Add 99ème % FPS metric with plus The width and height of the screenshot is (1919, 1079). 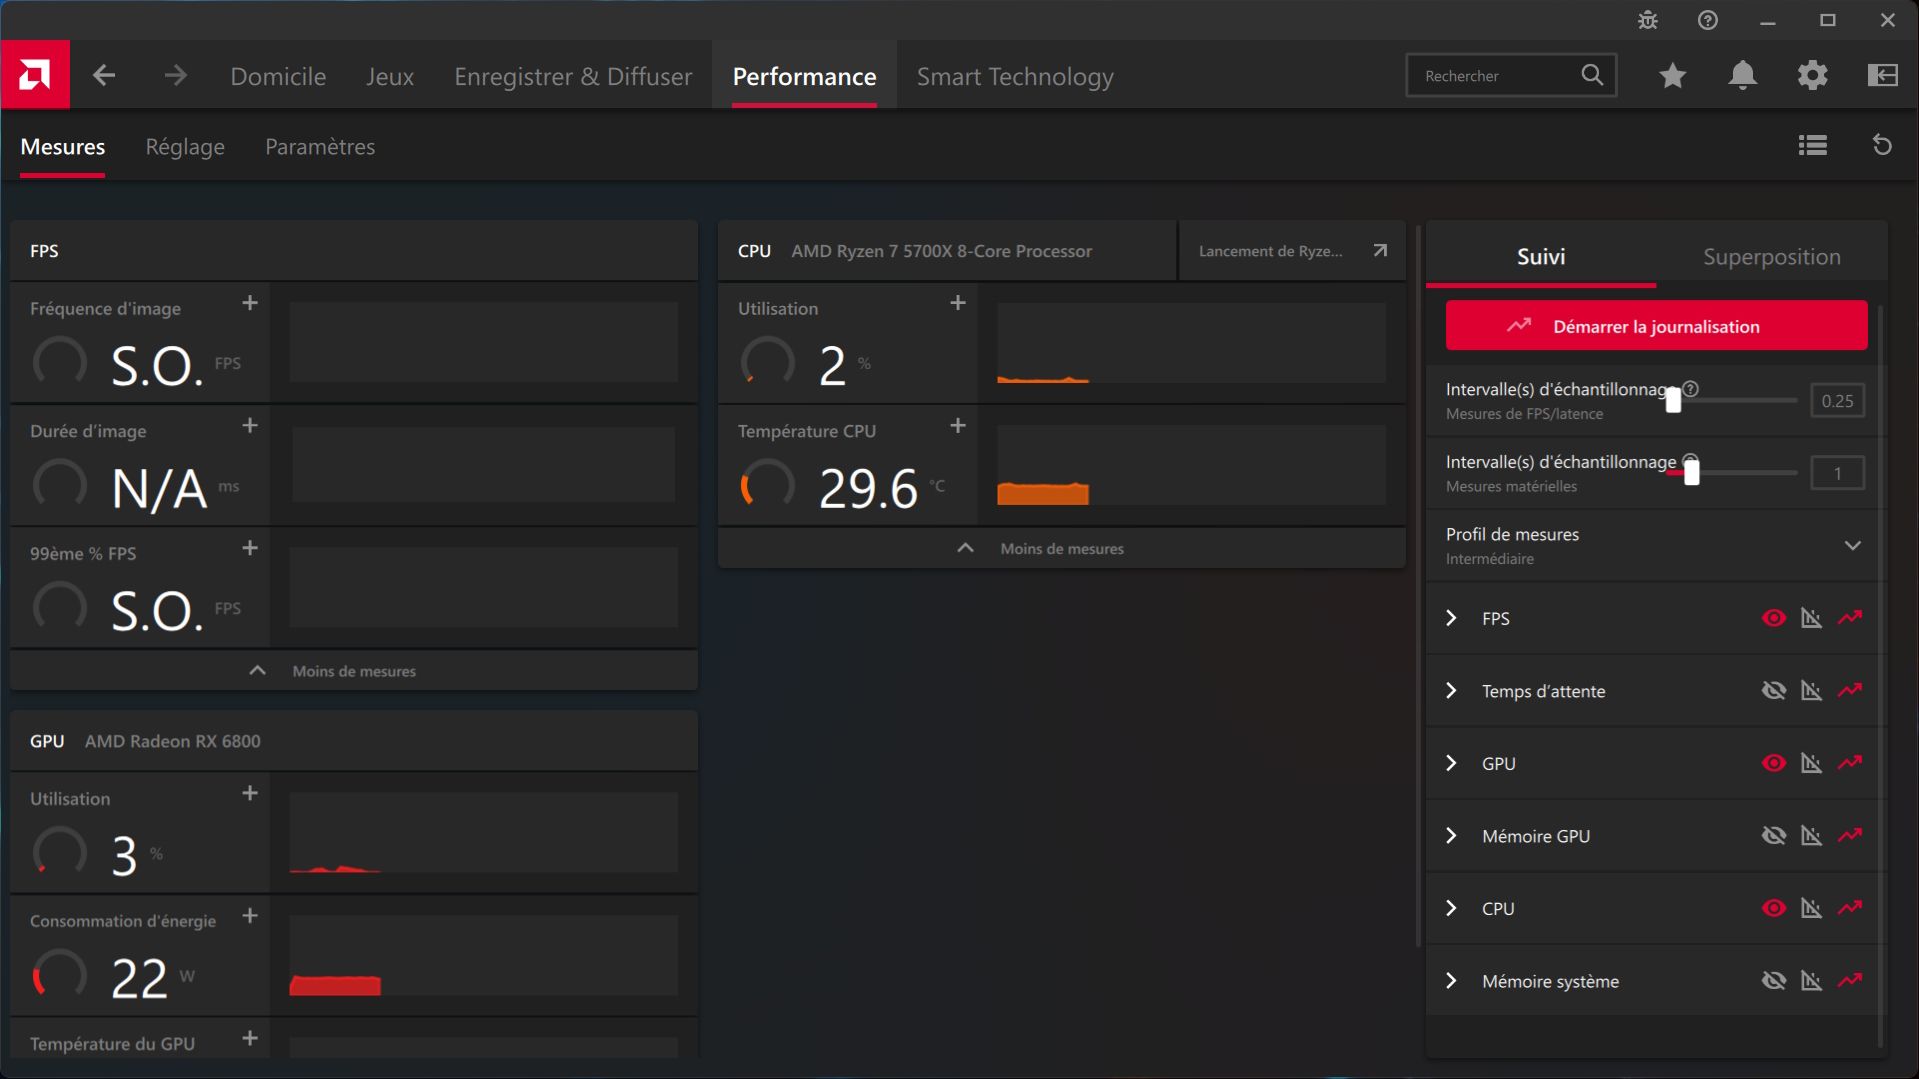(x=250, y=548)
